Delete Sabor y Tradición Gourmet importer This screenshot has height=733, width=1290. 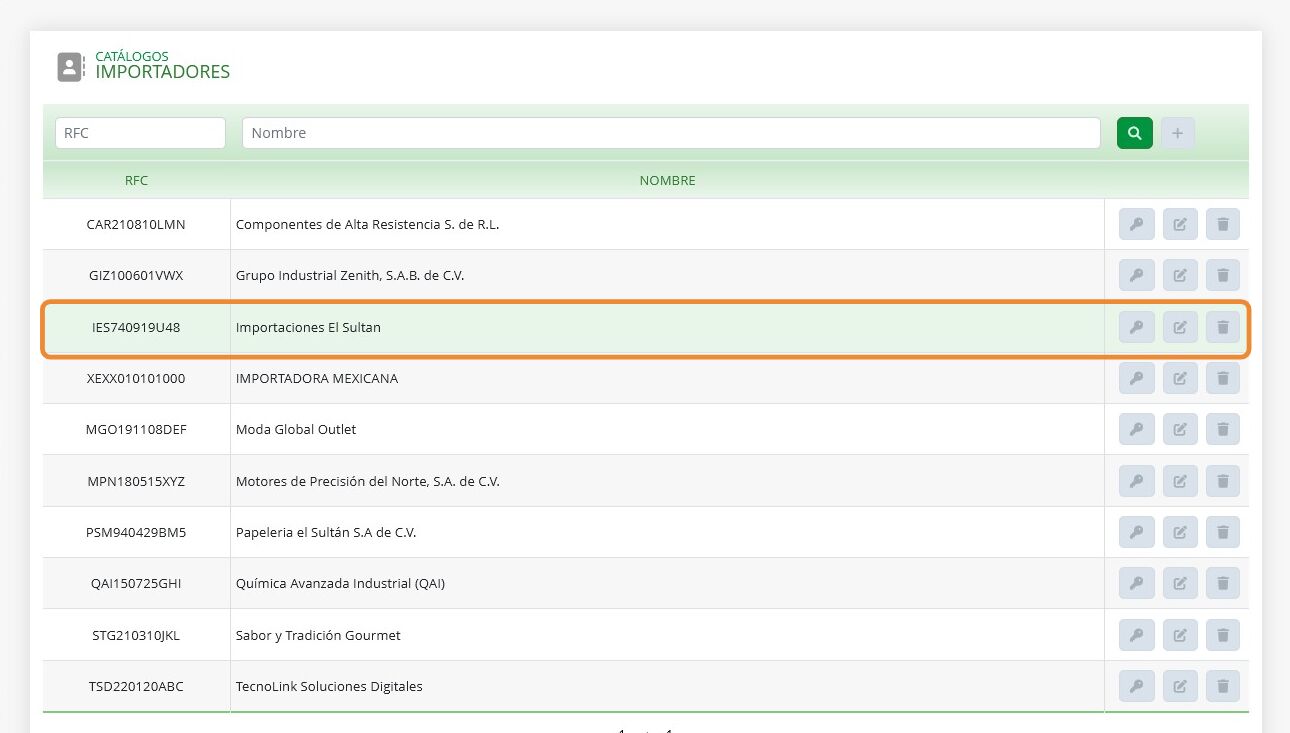click(1223, 635)
